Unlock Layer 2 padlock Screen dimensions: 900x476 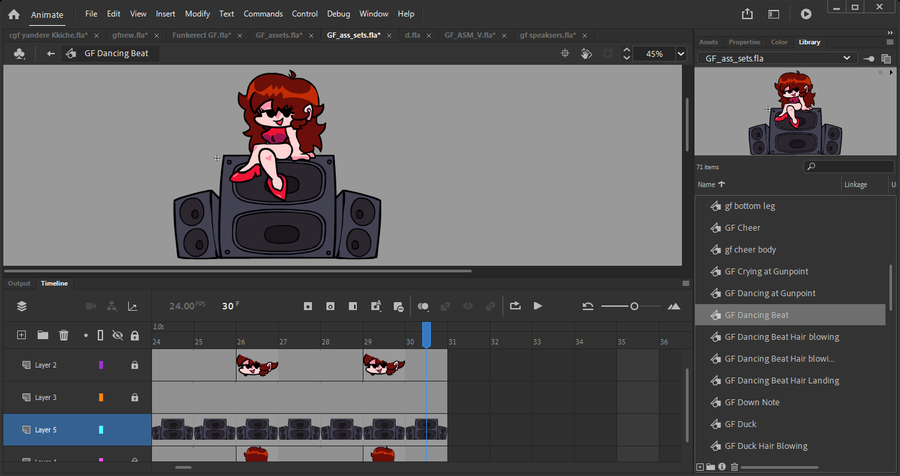(134, 365)
